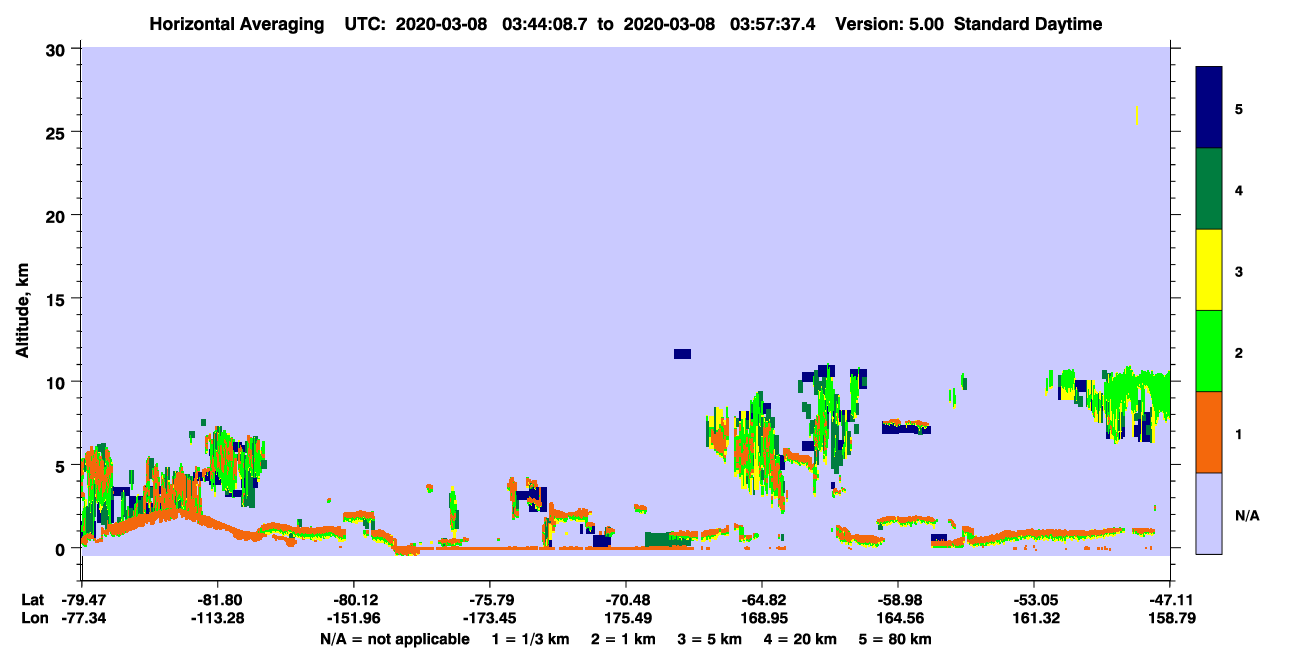The image size is (1300, 667).
Task: Click the 'Lon' row label
Action: point(34,618)
